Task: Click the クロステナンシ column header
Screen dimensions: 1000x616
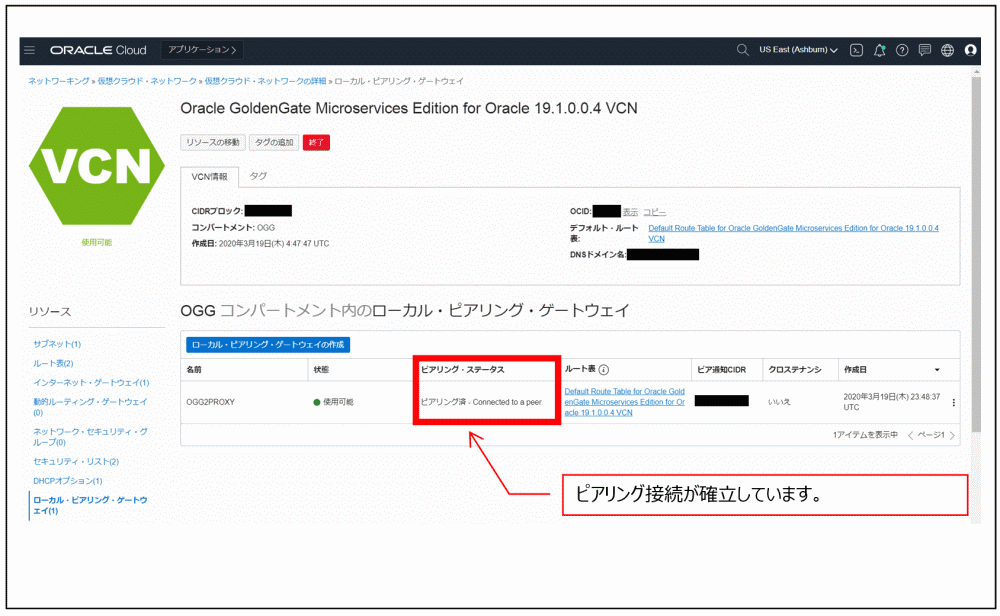Action: [795, 370]
